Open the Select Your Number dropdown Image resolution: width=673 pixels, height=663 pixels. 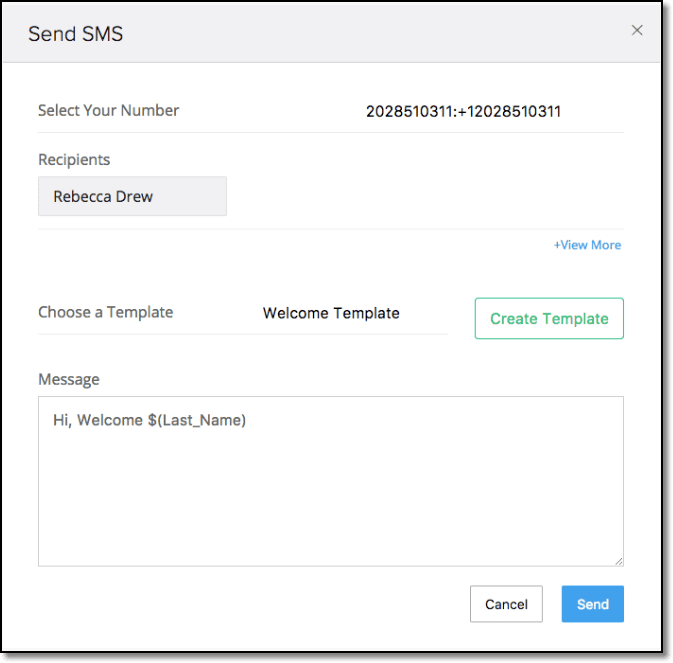click(x=463, y=112)
